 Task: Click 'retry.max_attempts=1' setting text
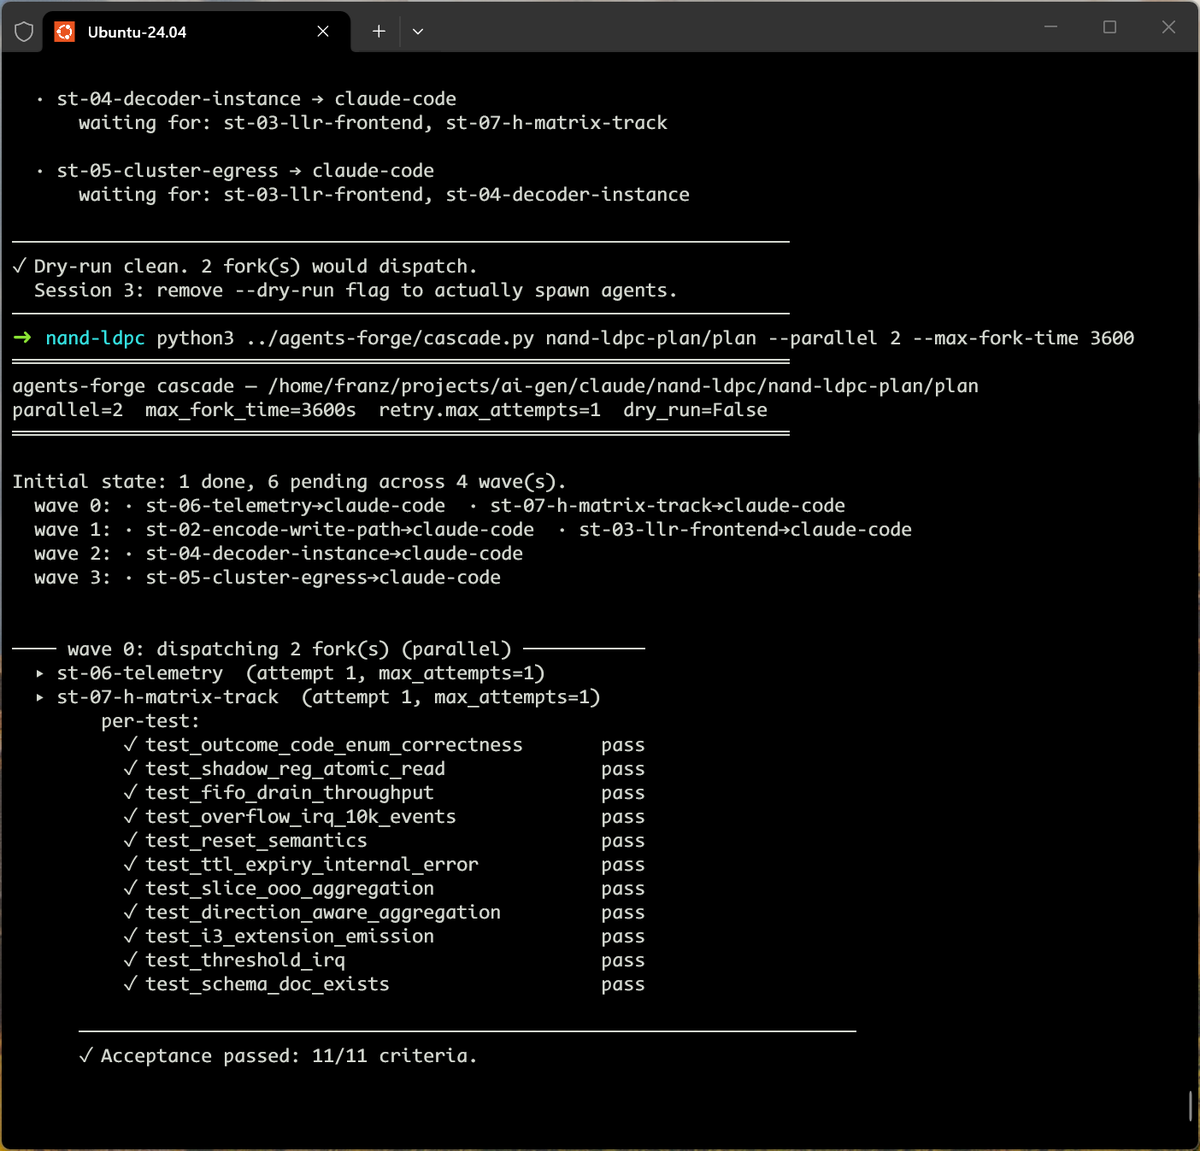click(490, 410)
